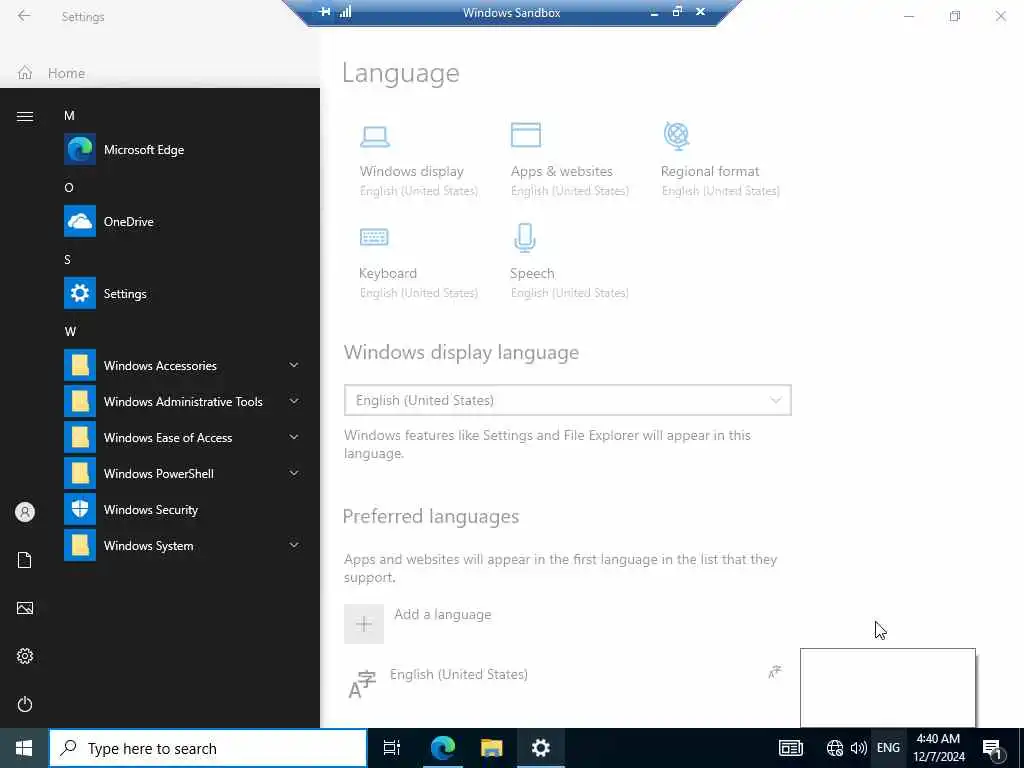This screenshot has height=768, width=1024.
Task: Jump to letter W section header
Action: 71,331
